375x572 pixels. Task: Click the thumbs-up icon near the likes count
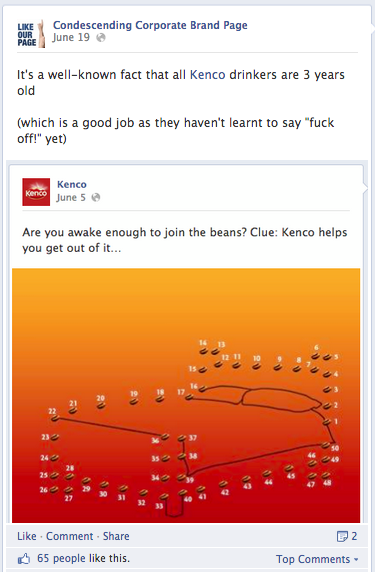point(24,559)
